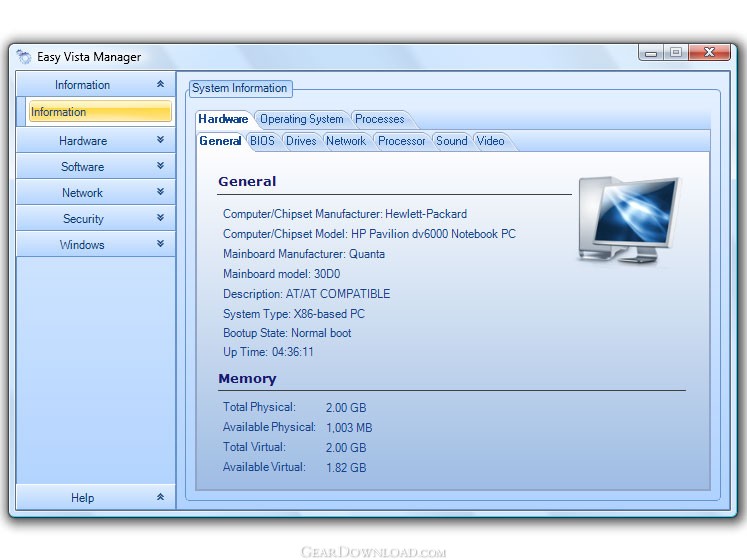747x560 pixels.
Task: Switch to the Operating System tab
Action: point(302,119)
